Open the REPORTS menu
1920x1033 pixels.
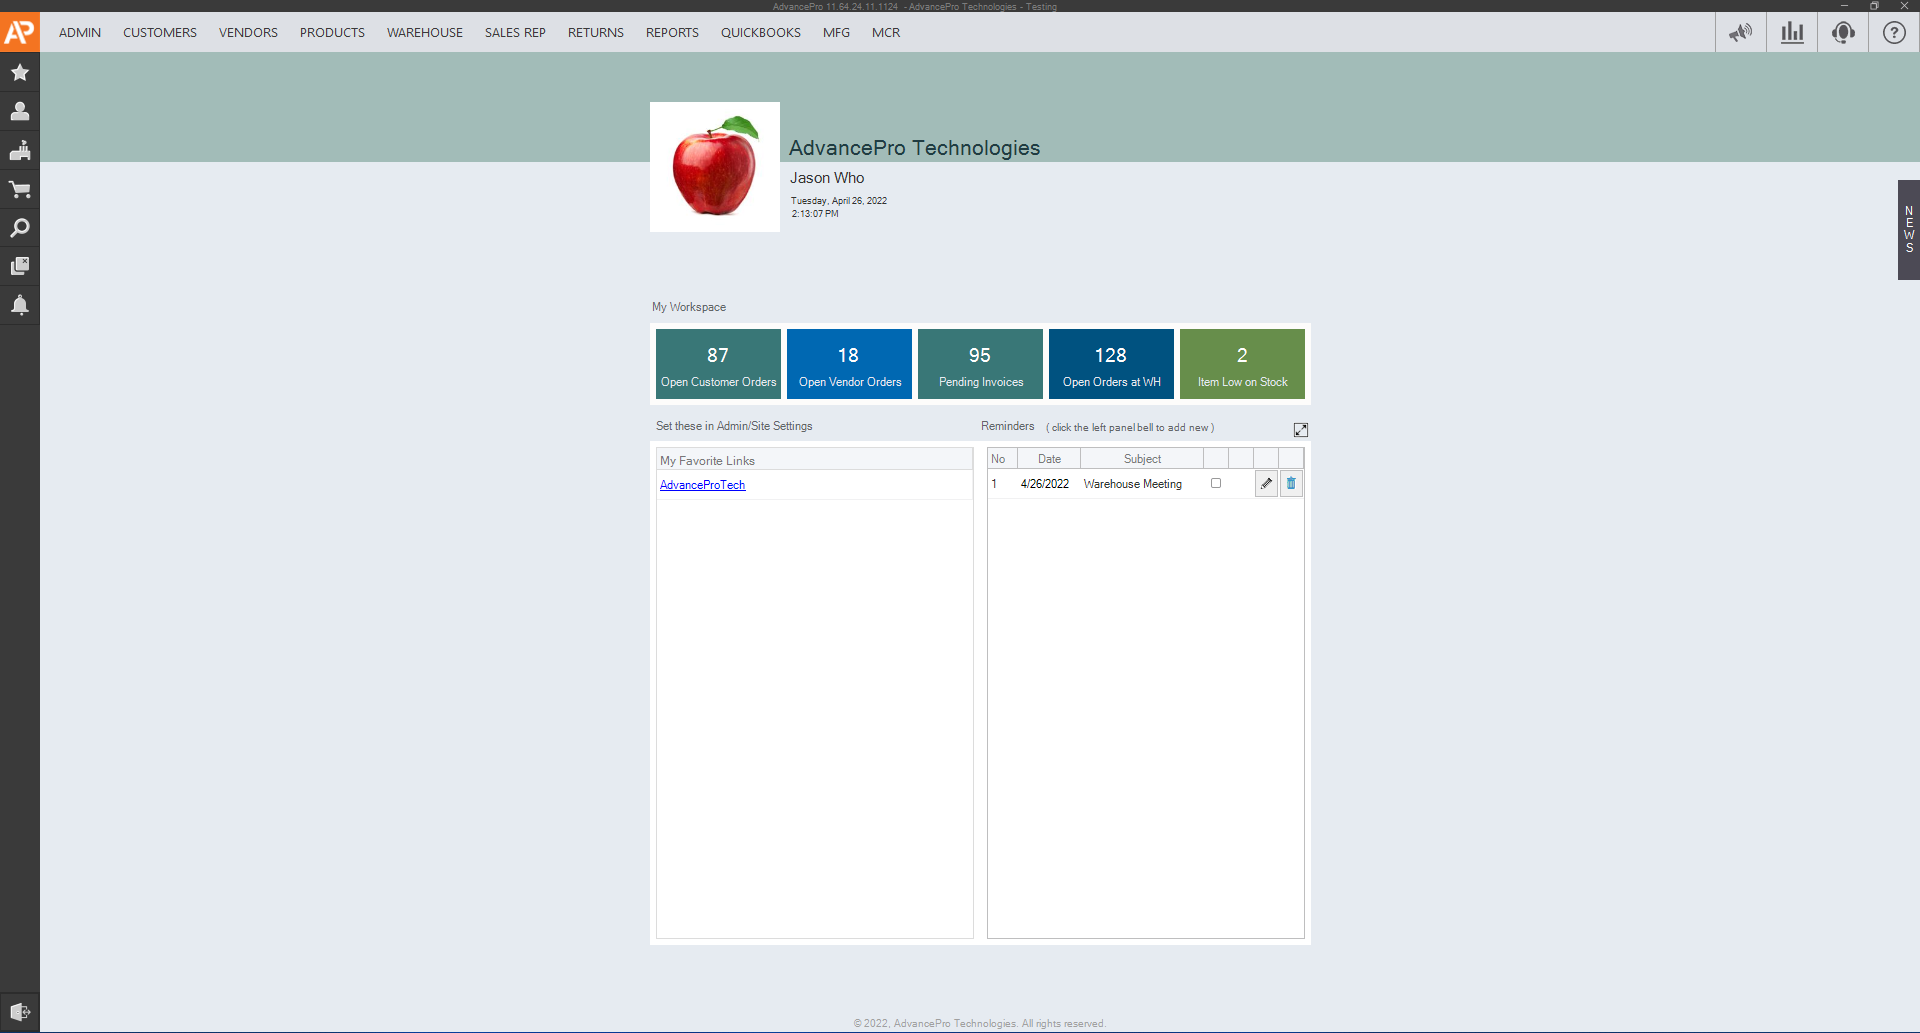tap(672, 33)
